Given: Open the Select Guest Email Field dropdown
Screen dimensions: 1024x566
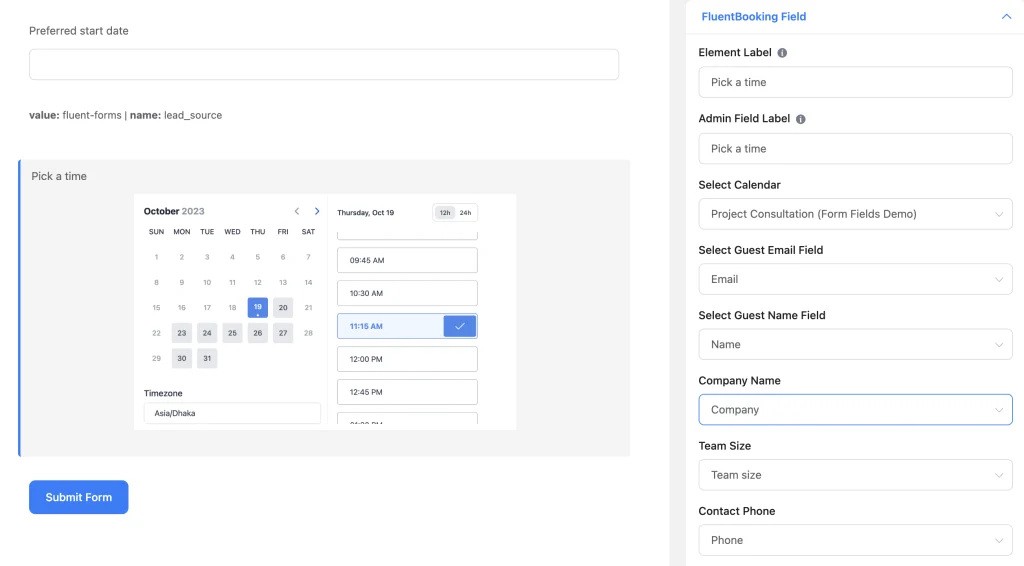Looking at the screenshot, I should [855, 279].
